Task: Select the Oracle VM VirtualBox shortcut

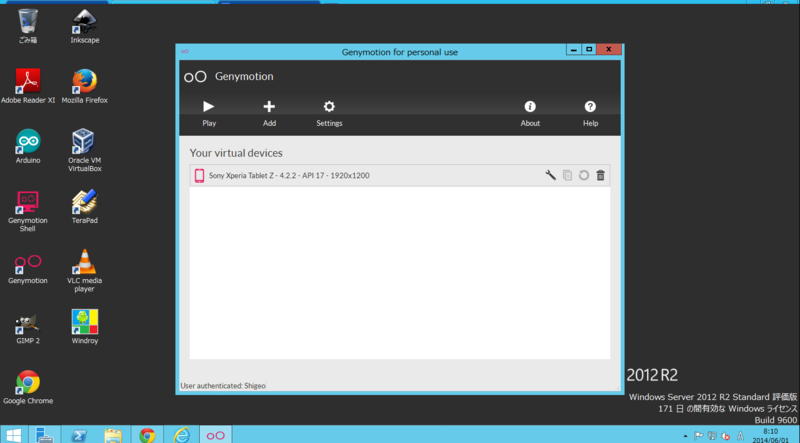Action: tap(85, 150)
